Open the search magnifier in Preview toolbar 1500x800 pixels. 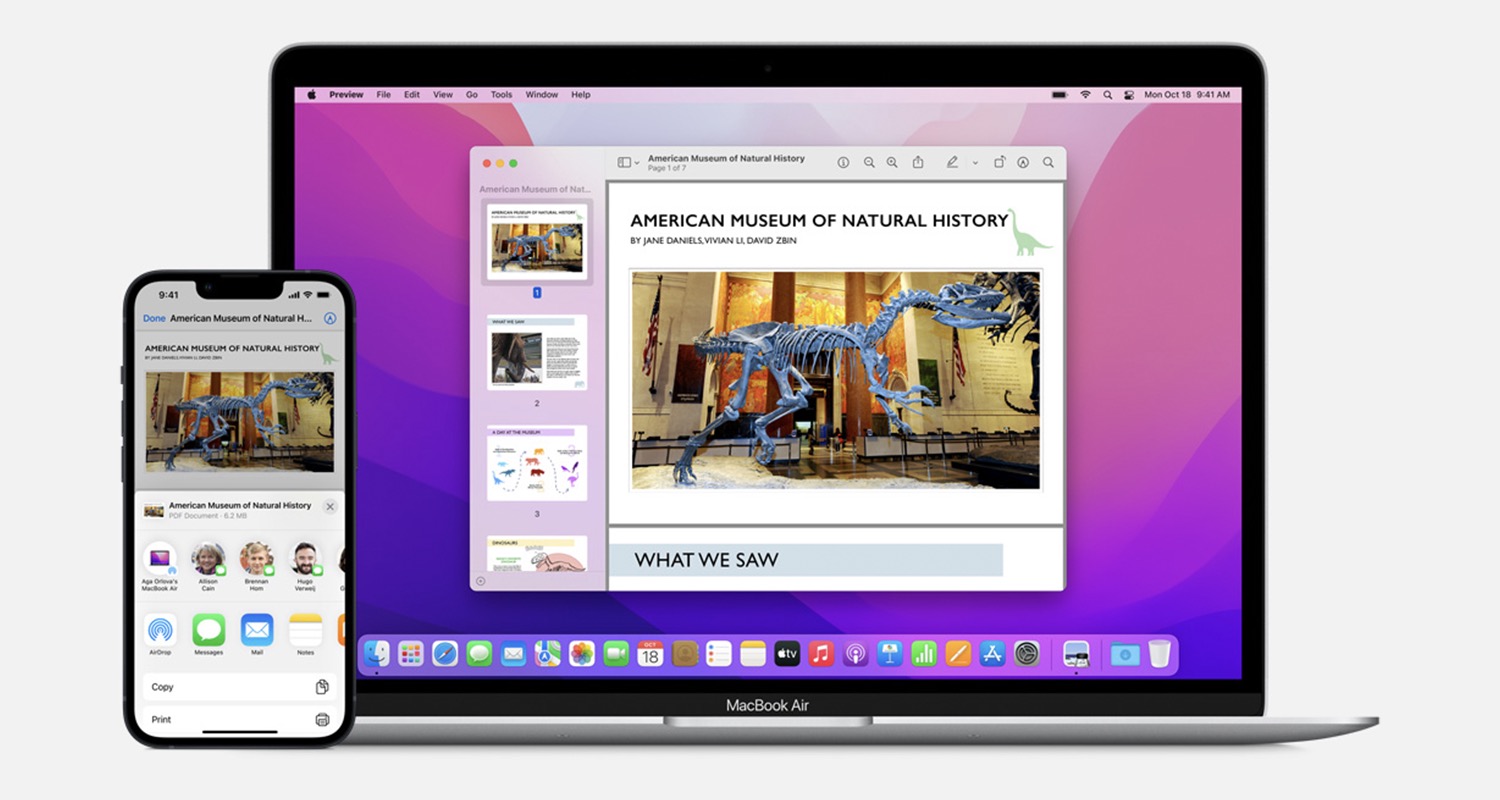[x=1048, y=162]
